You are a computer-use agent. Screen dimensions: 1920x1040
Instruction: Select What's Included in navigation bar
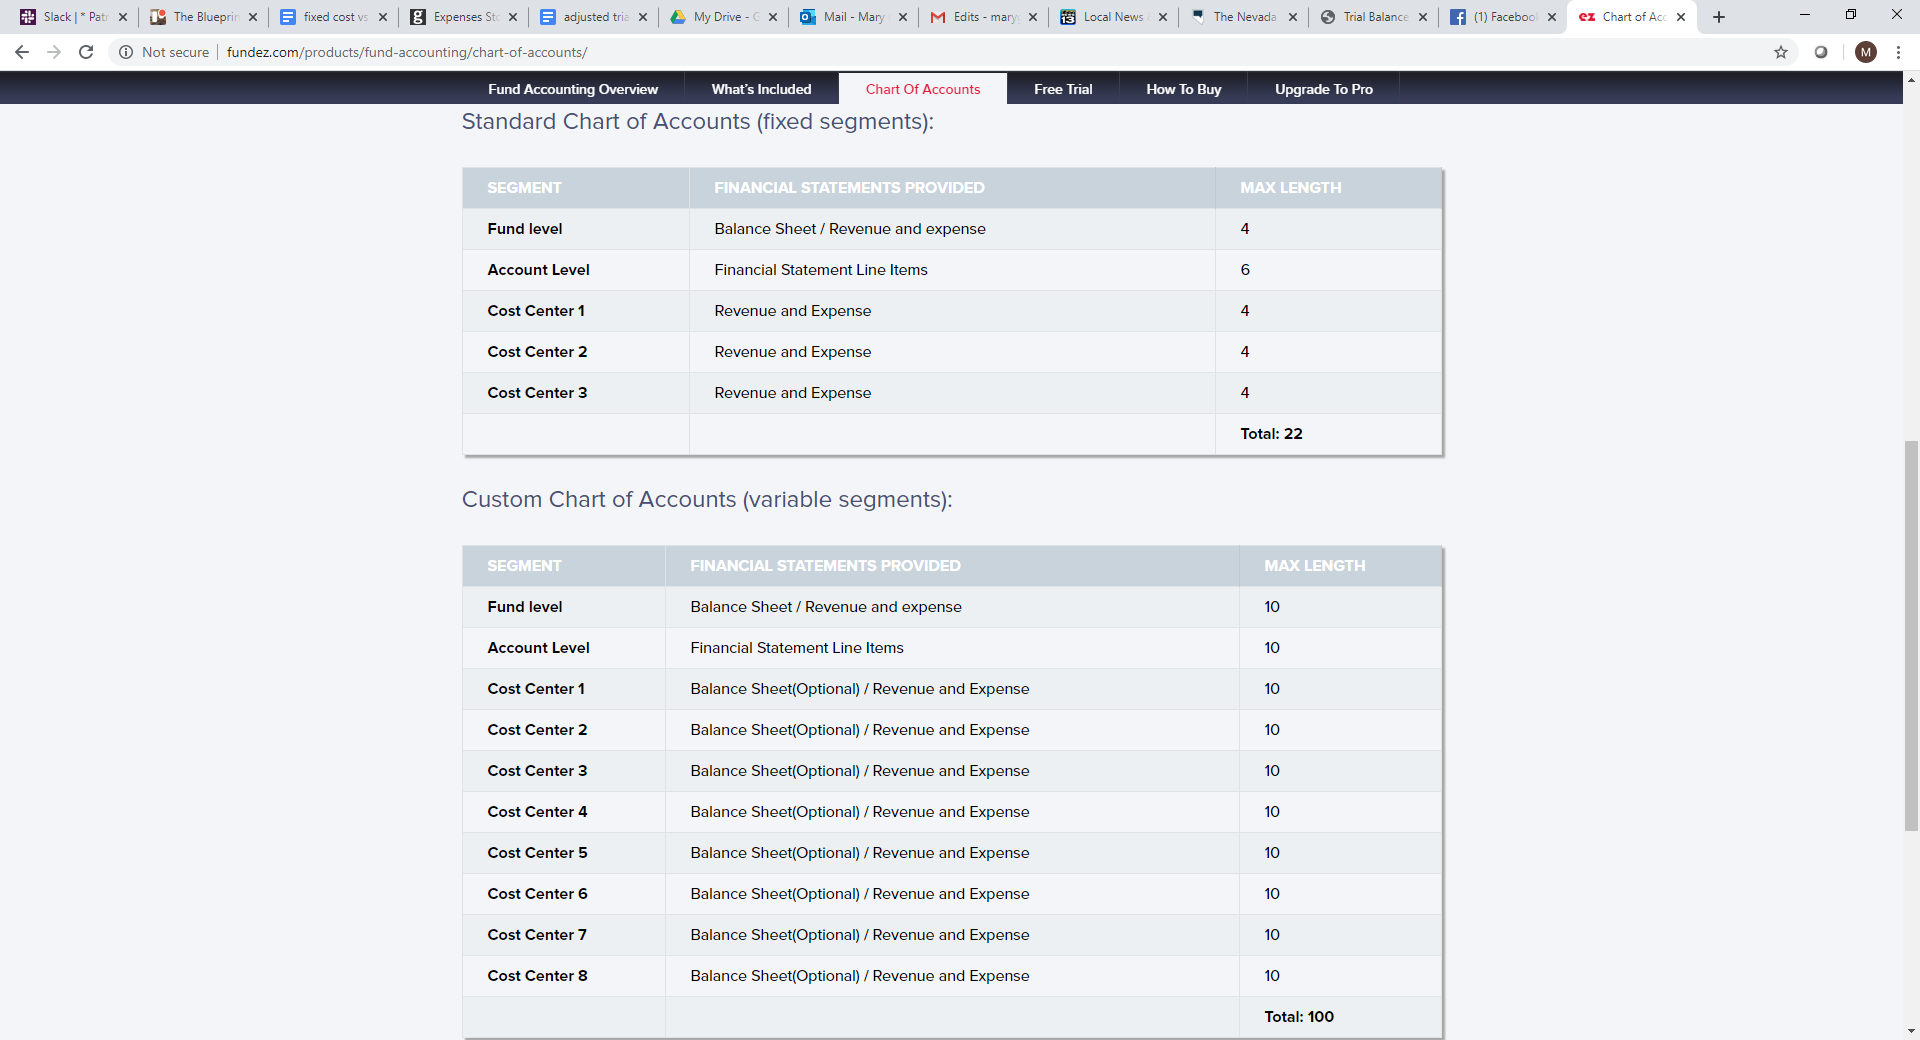761,89
